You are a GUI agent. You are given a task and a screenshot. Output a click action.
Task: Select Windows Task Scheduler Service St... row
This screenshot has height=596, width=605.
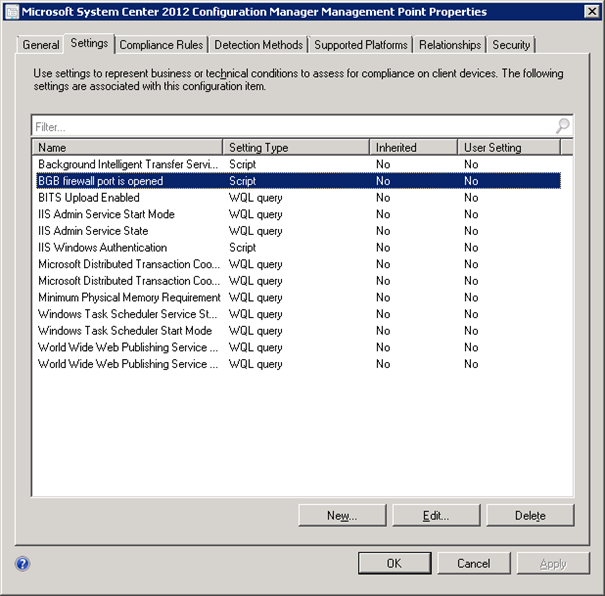299,314
